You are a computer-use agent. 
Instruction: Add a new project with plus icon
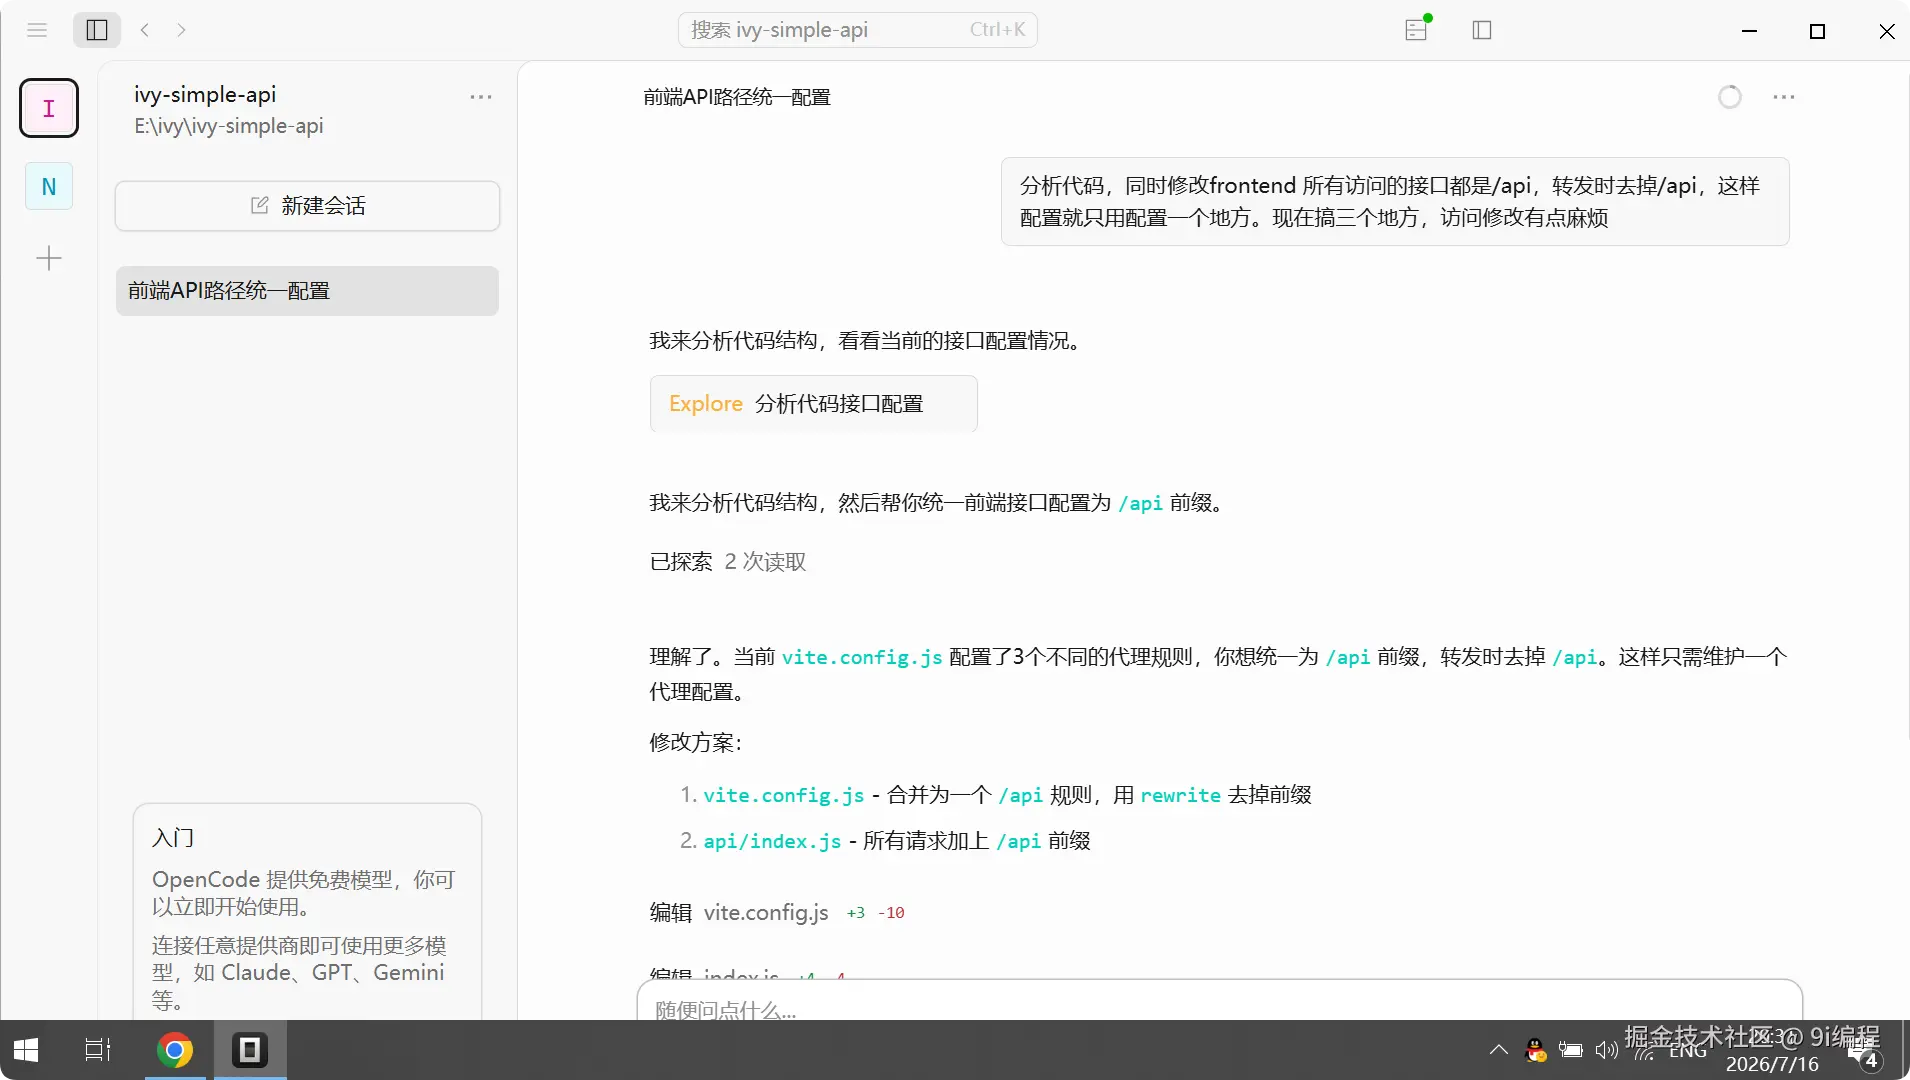click(x=49, y=259)
